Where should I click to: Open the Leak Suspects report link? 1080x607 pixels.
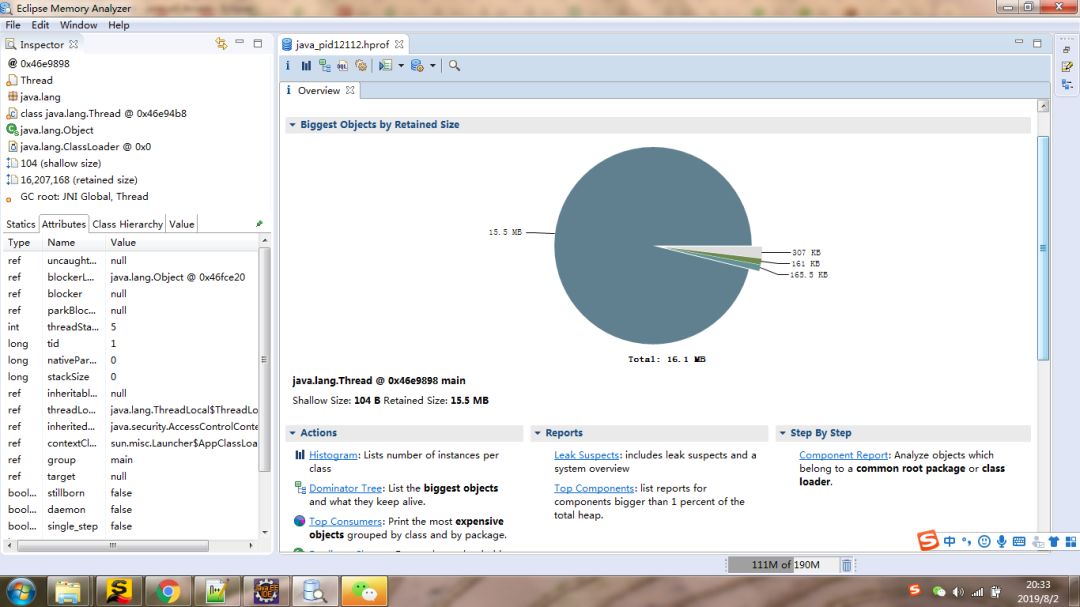[x=587, y=455]
